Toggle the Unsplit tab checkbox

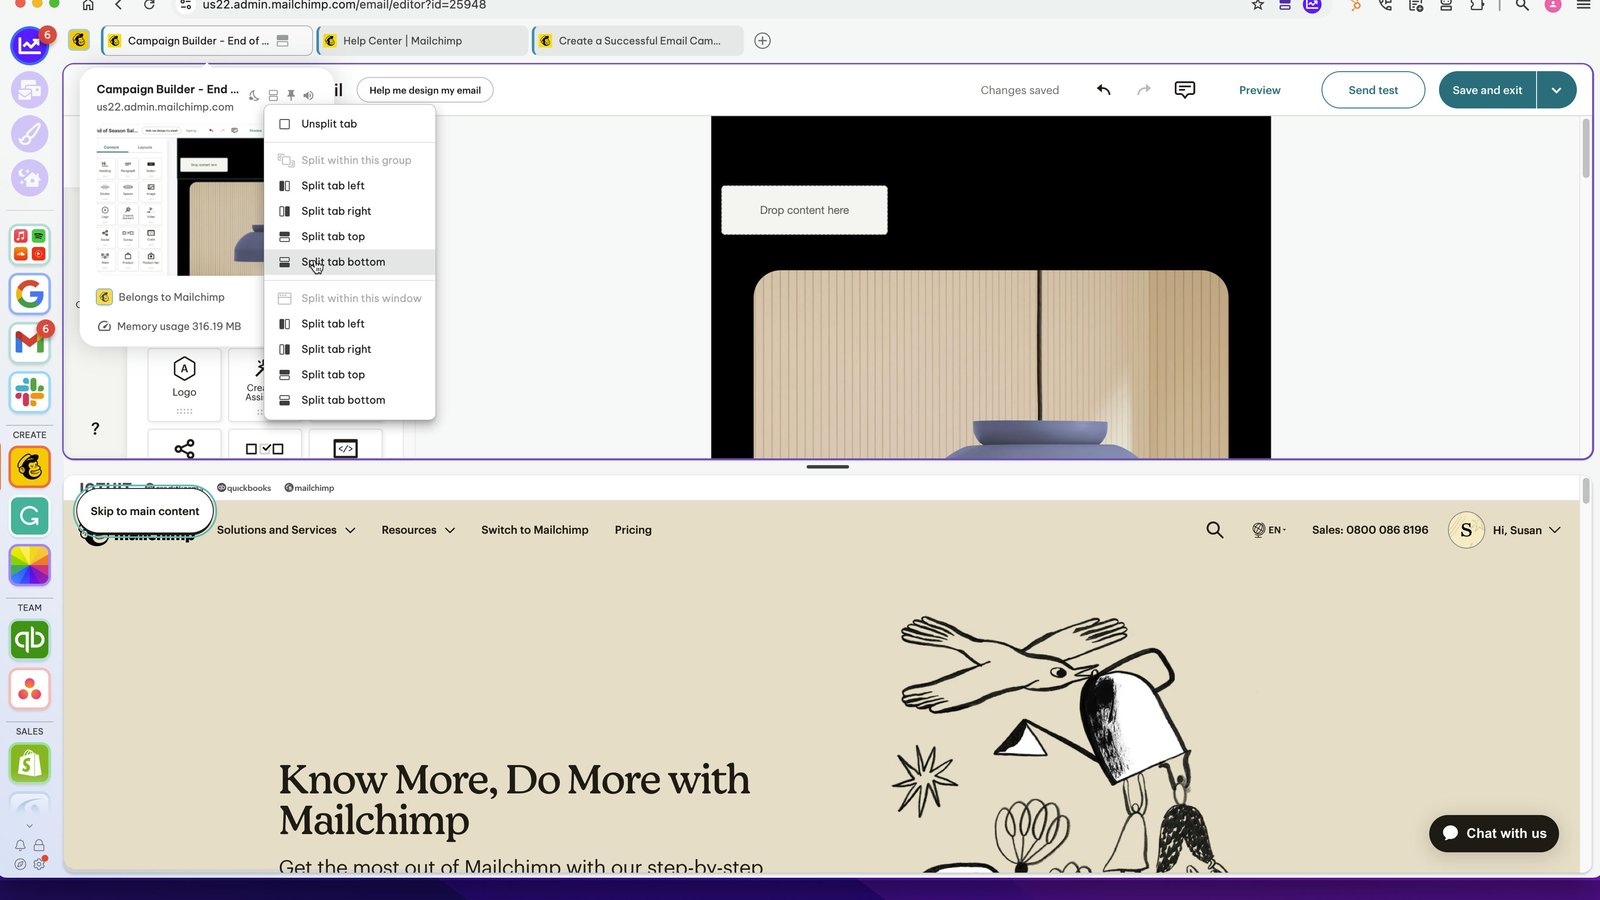285,124
